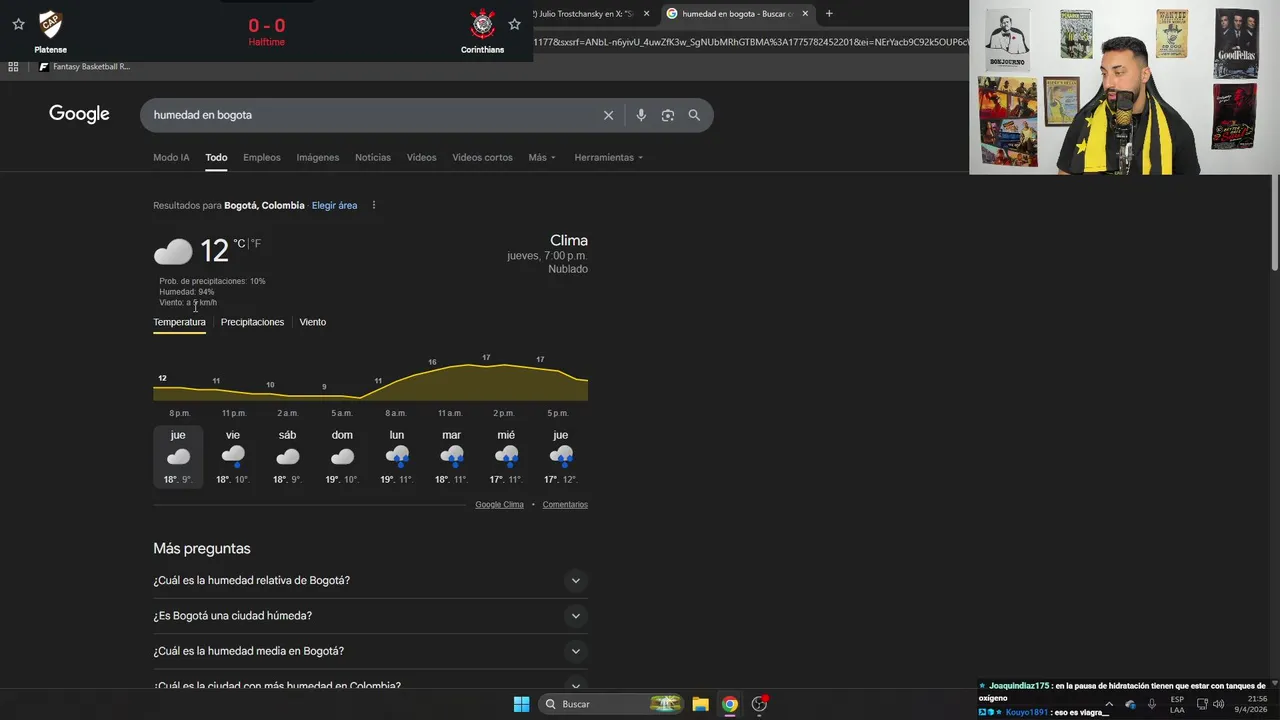Open the Fantasy Basketball bookmark
This screenshot has height=720, width=1280.
pyautogui.click(x=85, y=67)
